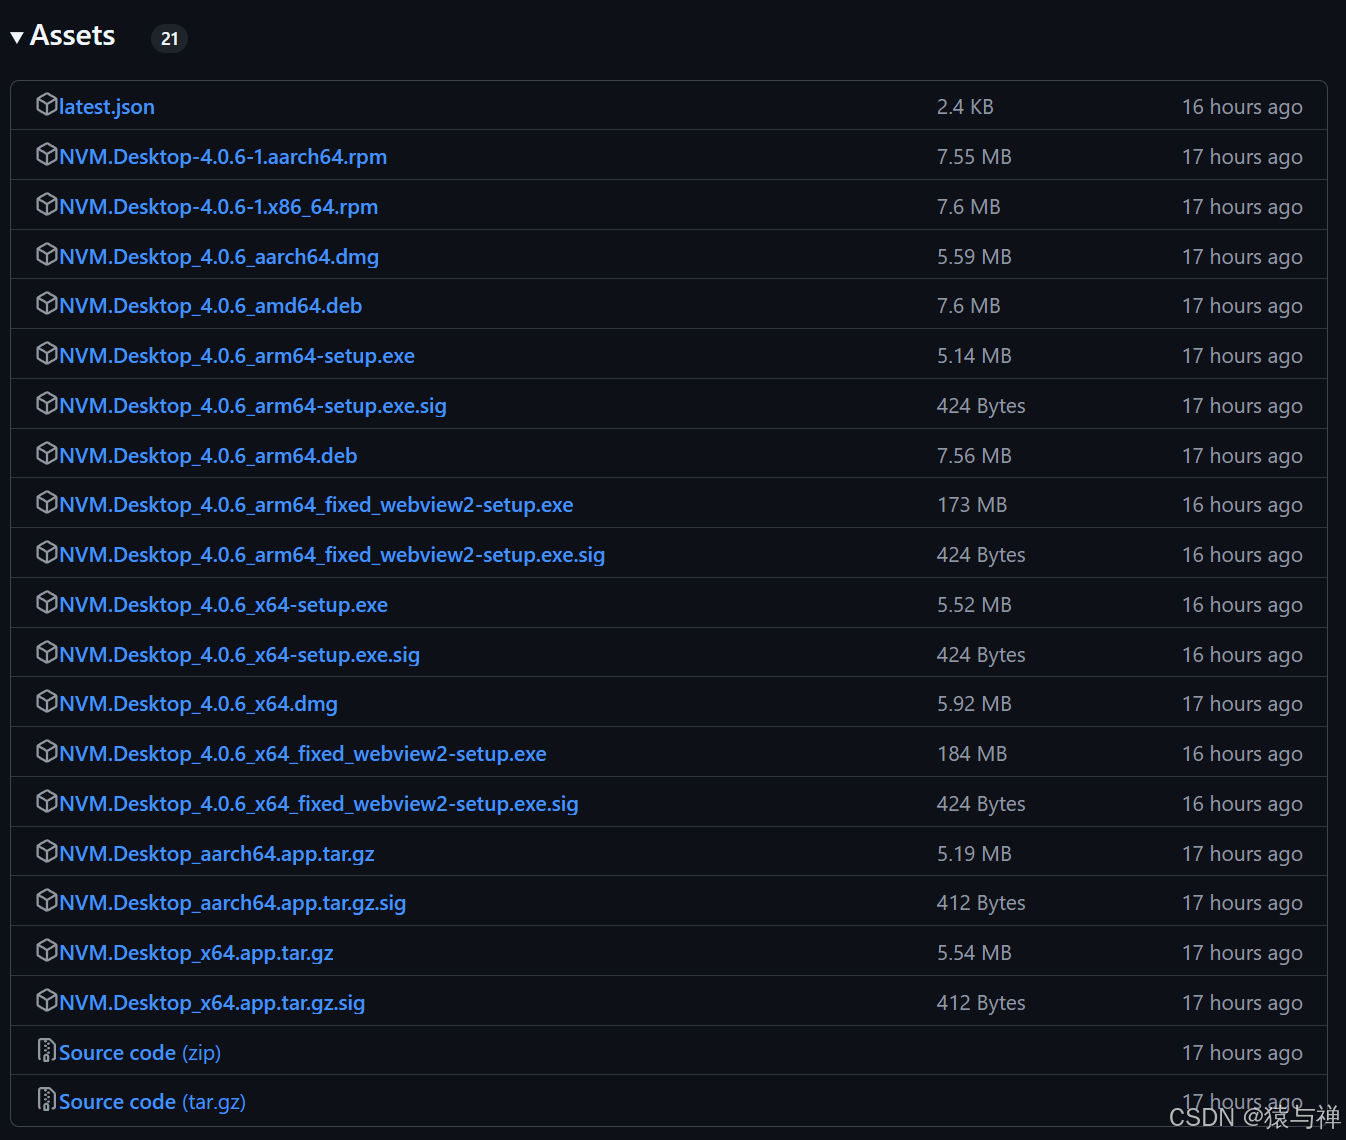Download latest.json
This screenshot has height=1140, width=1346.
tap(107, 107)
